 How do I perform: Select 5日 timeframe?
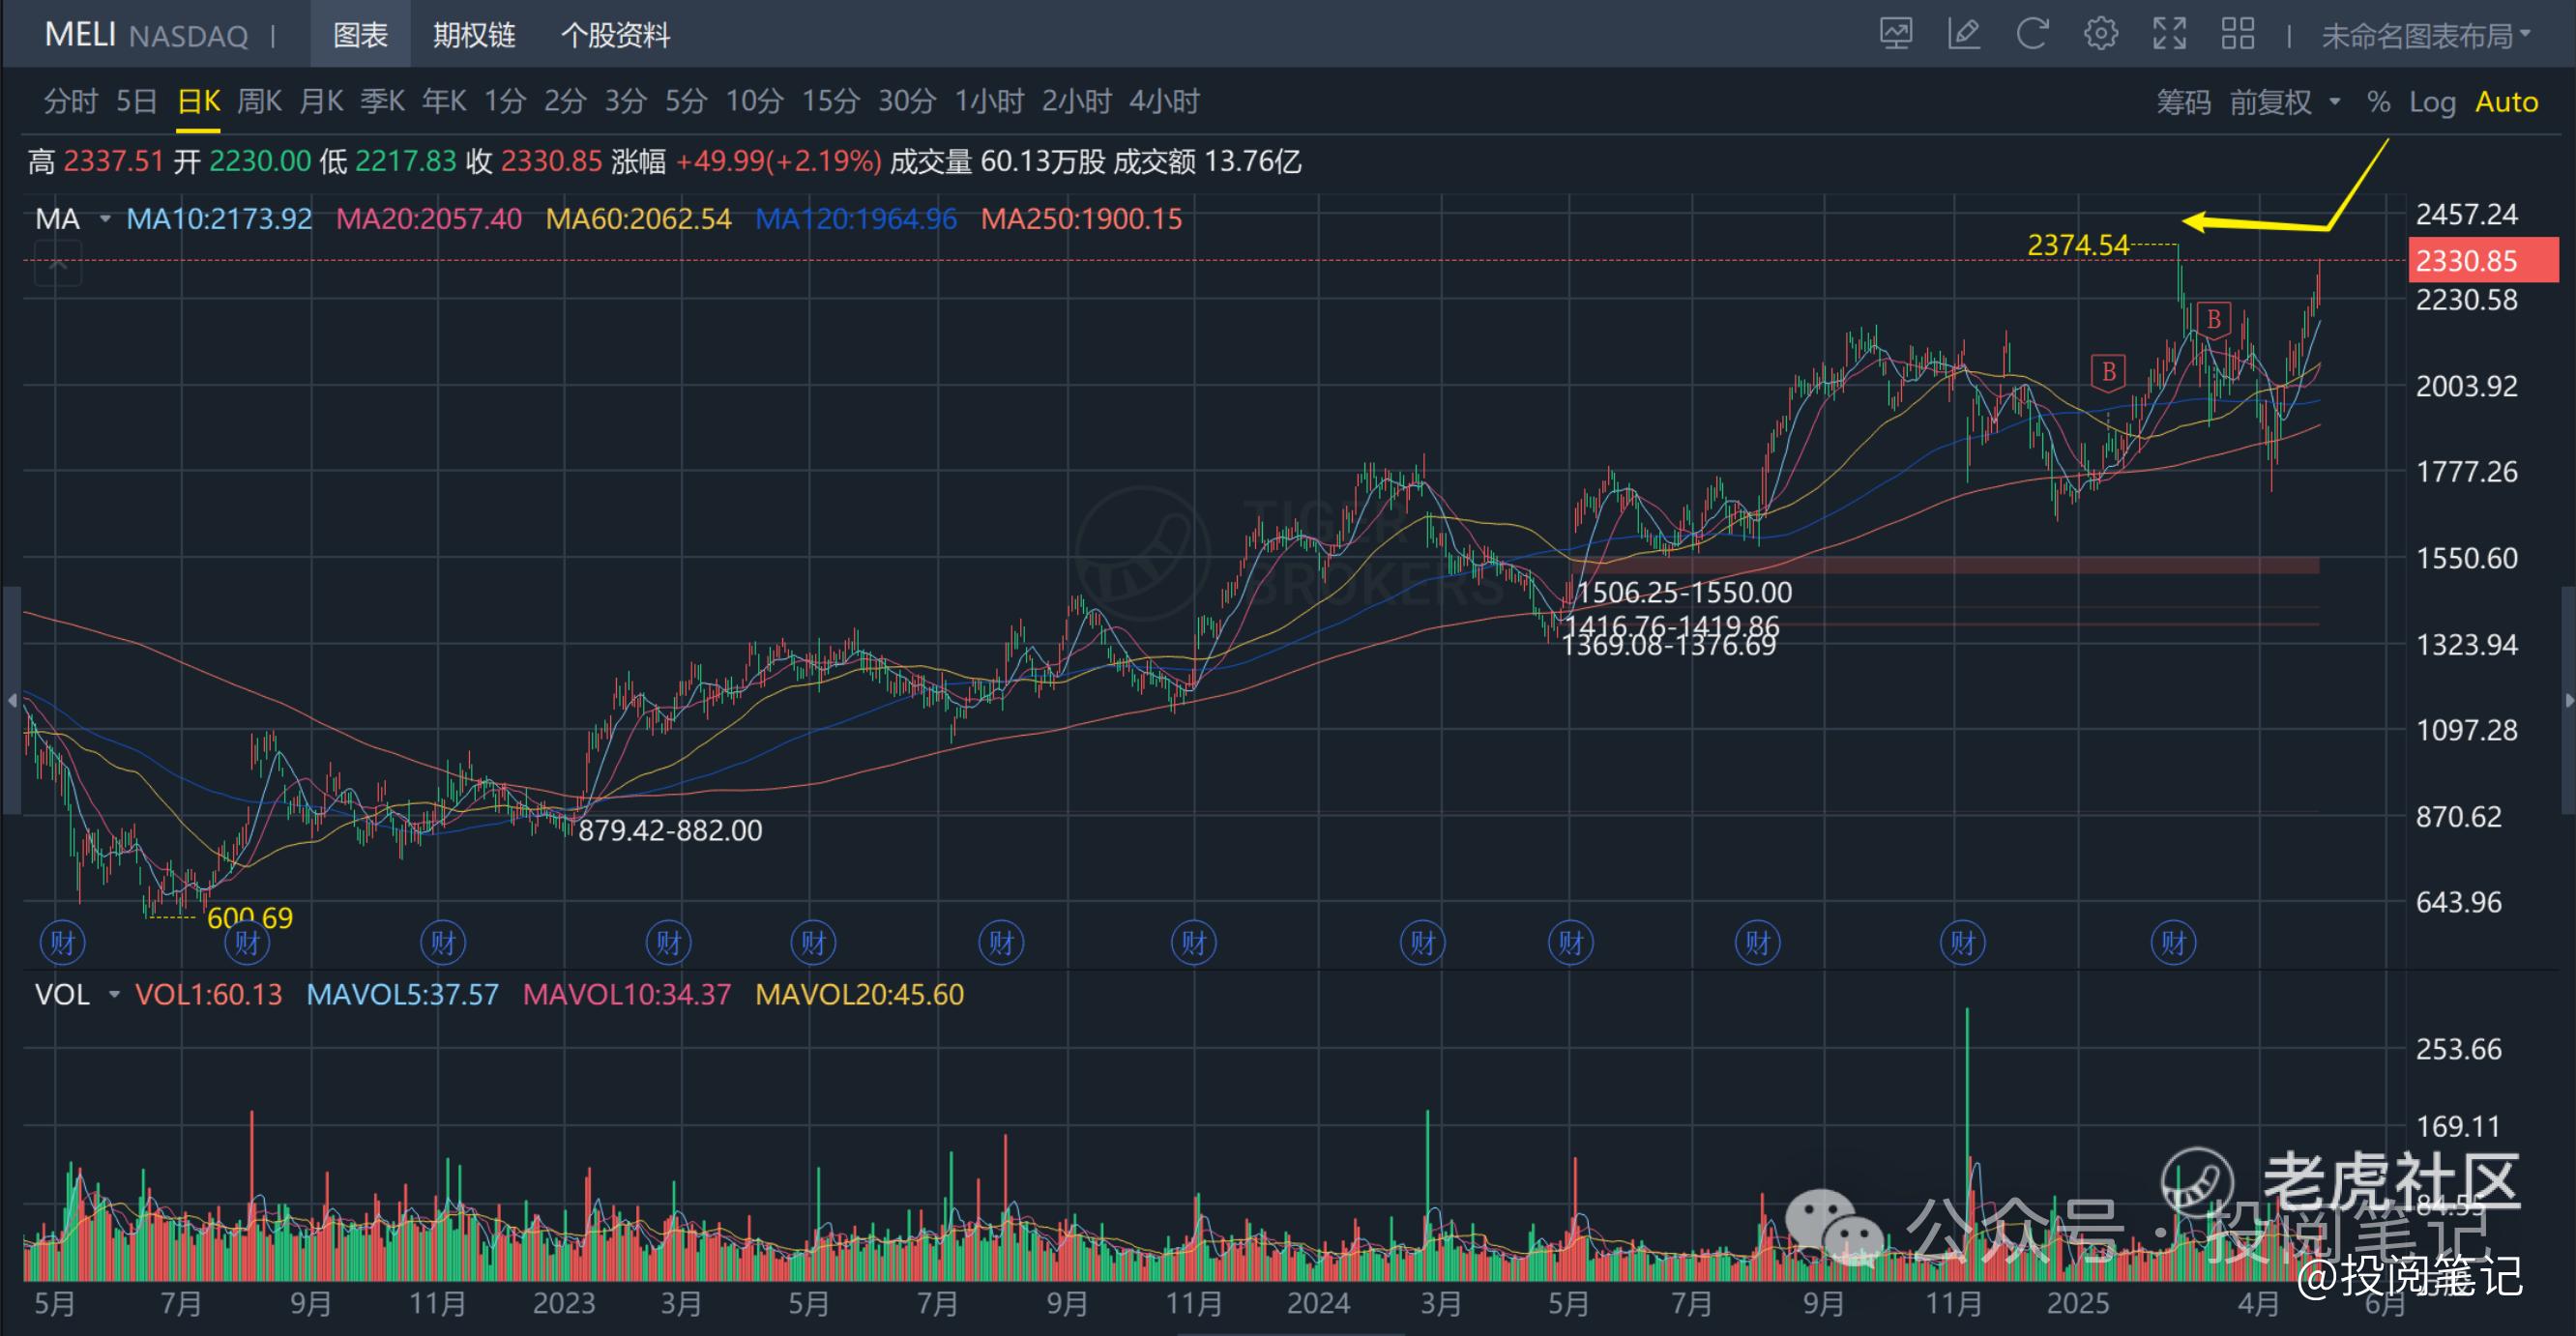pyautogui.click(x=137, y=101)
